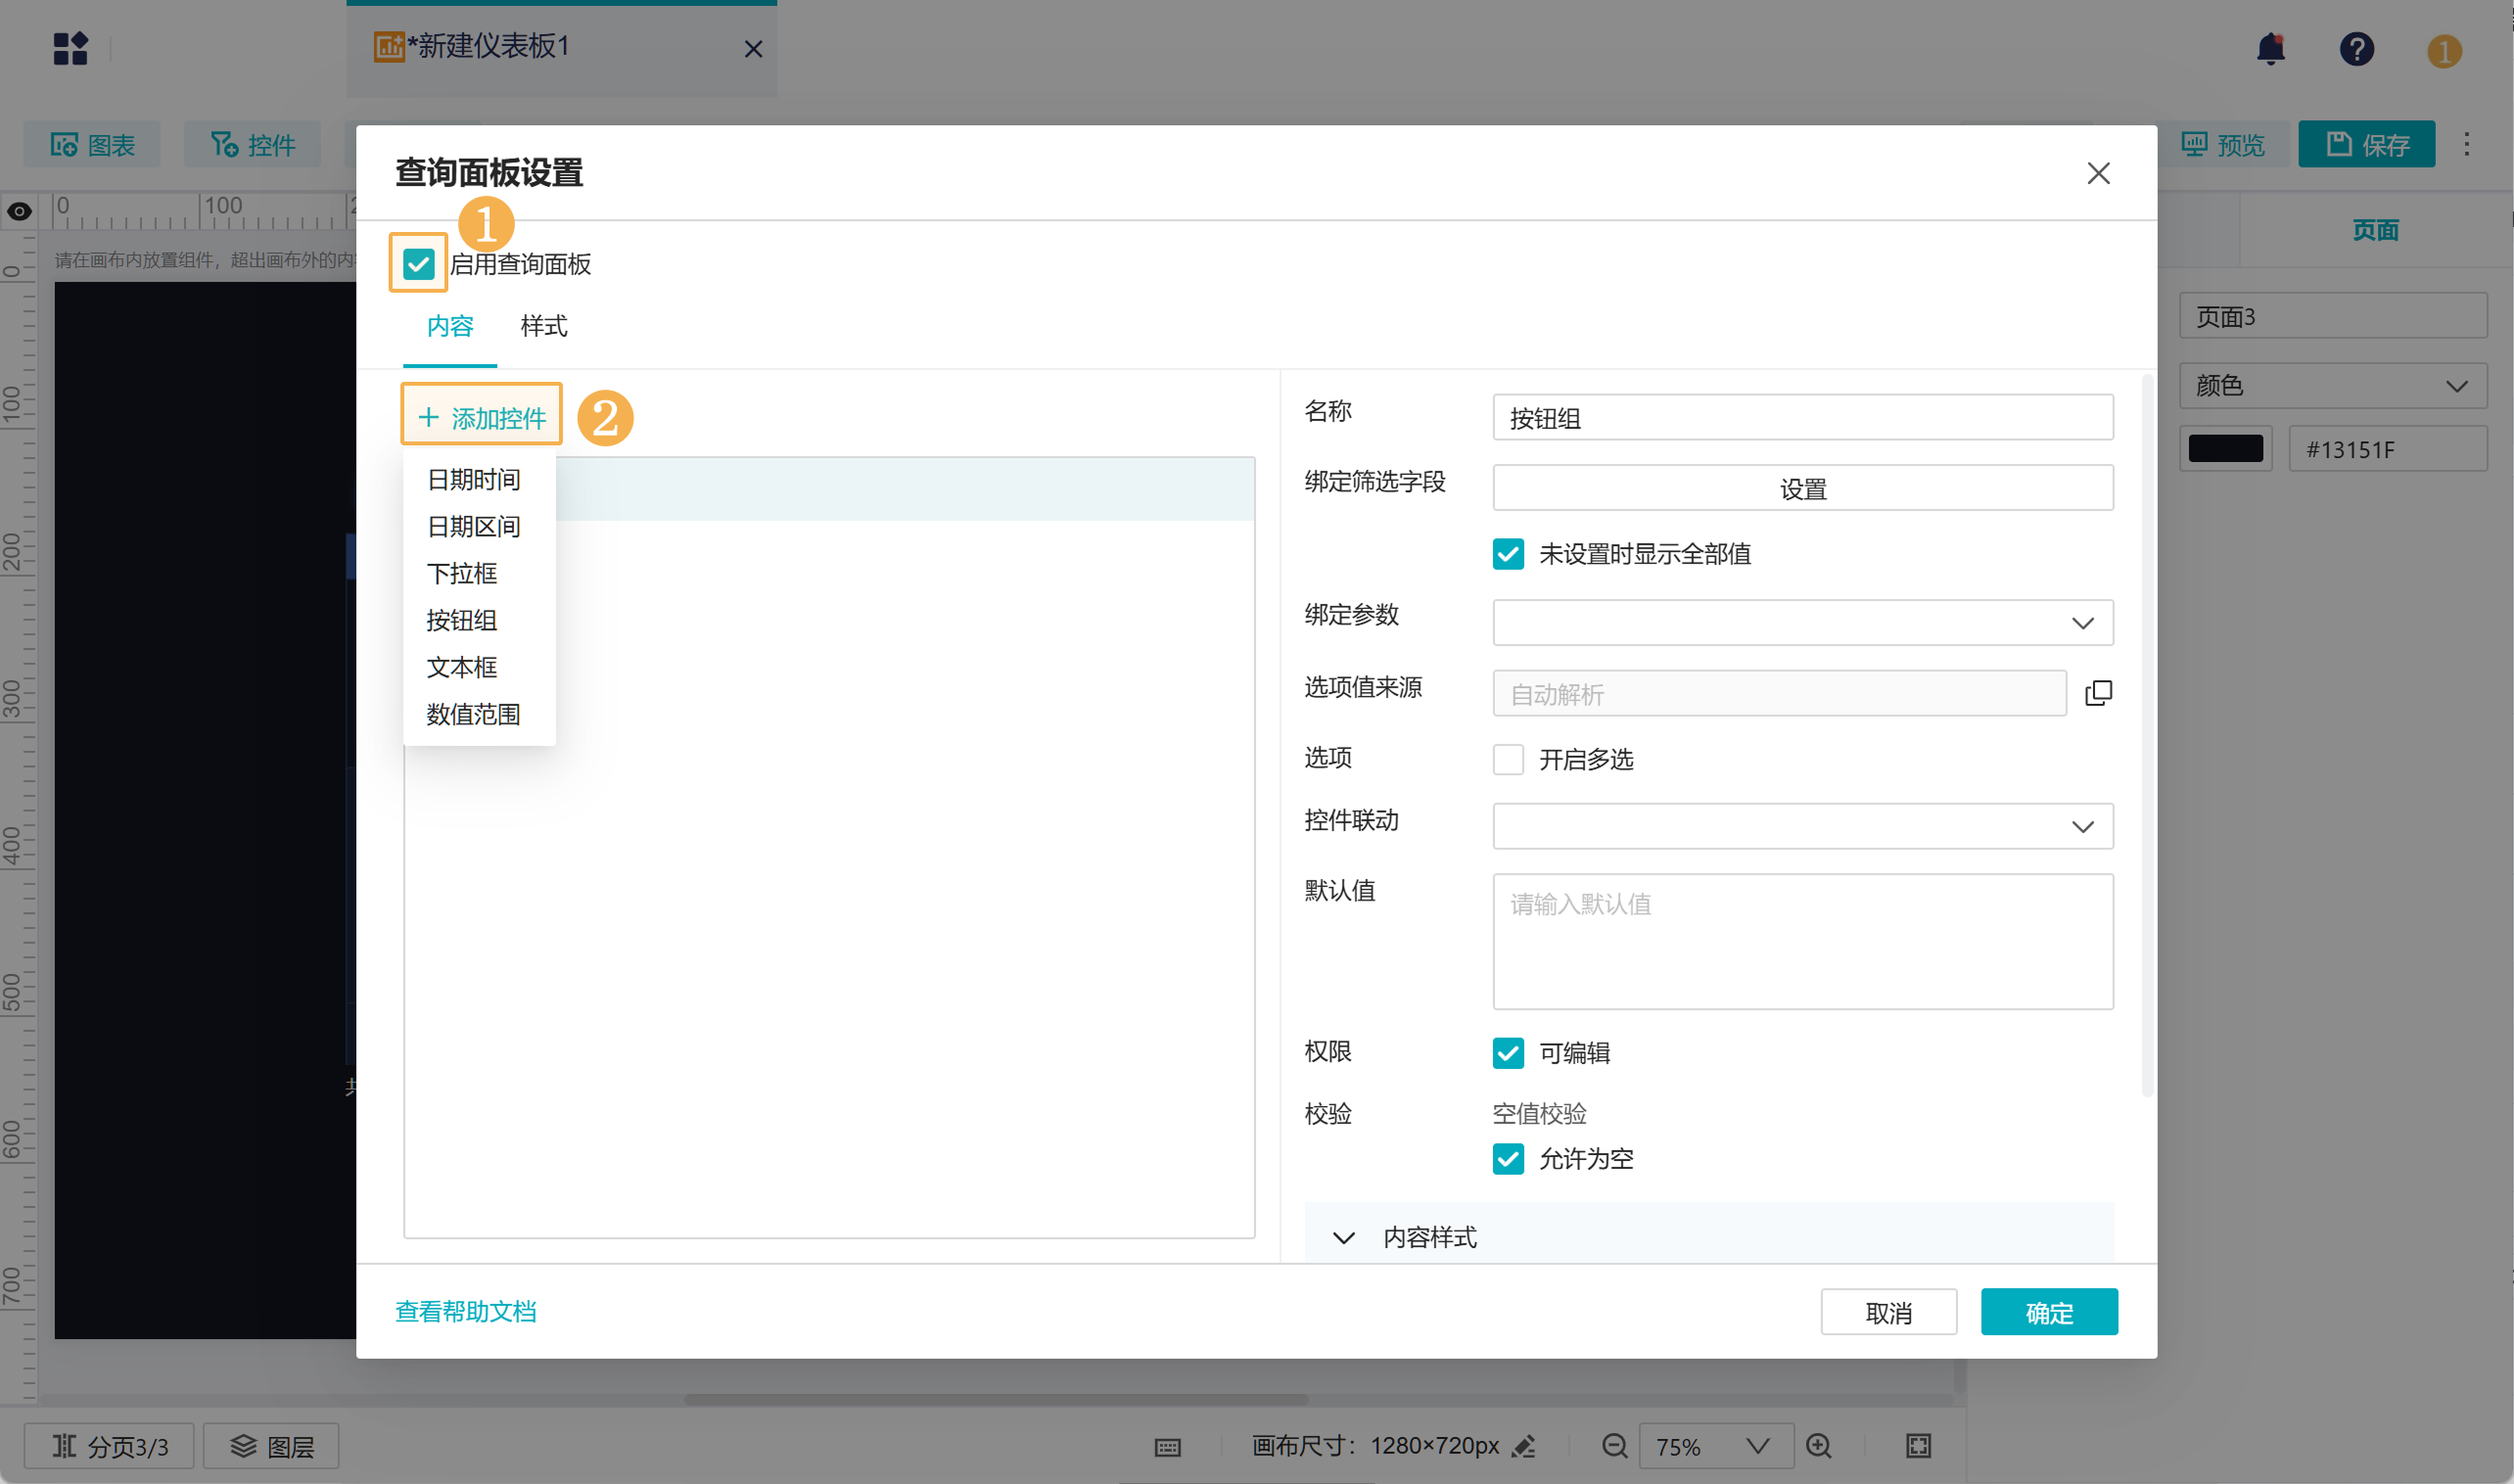
Task: Click the notification bell icon
Action: click(x=2270, y=49)
